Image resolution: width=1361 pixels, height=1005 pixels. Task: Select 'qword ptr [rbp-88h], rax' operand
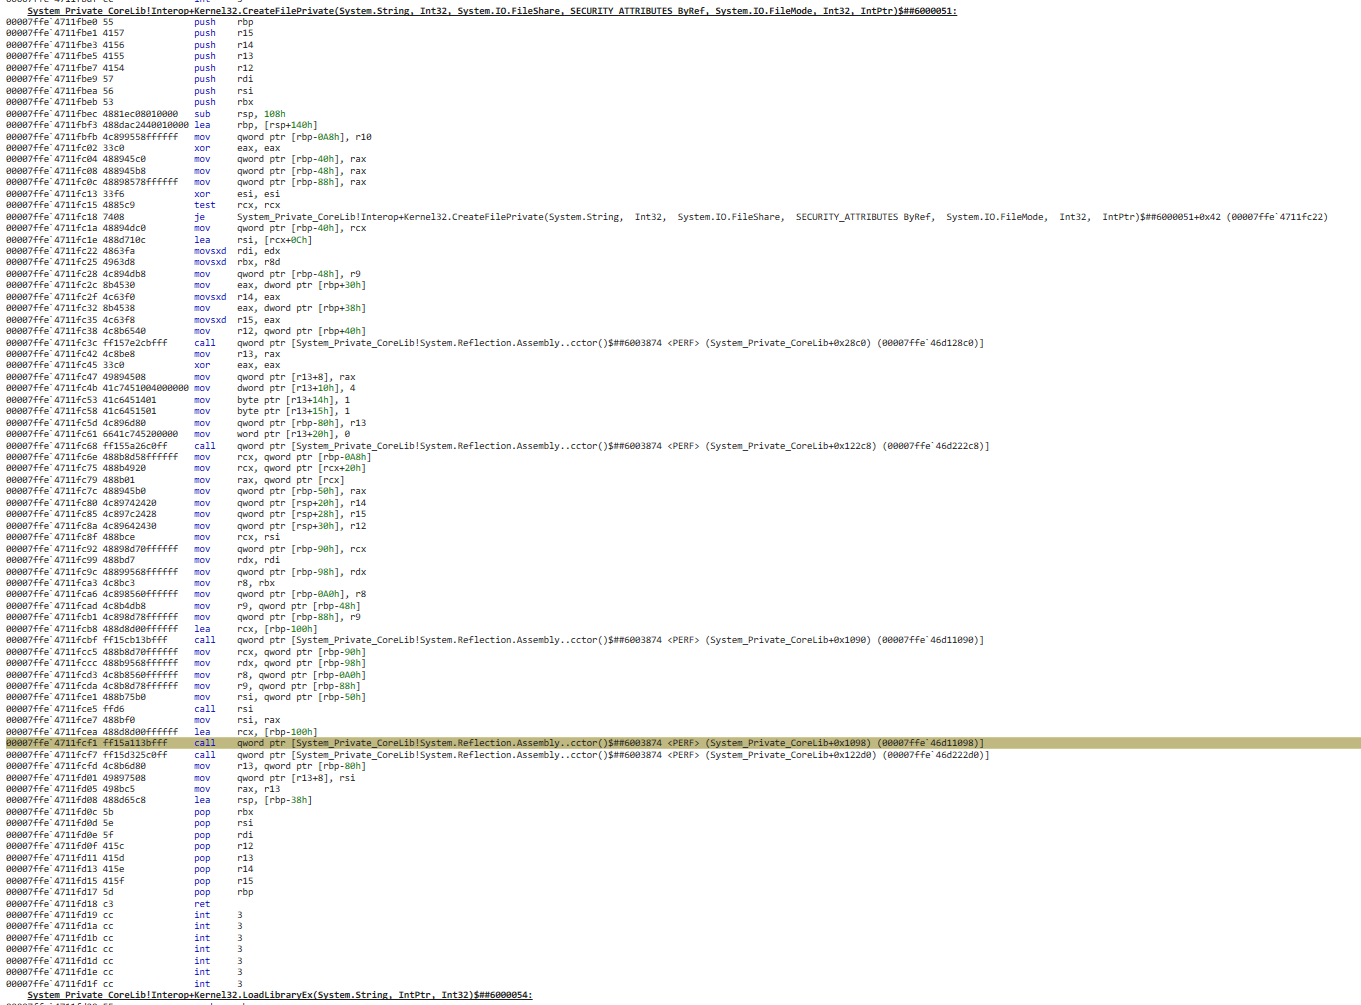pyautogui.click(x=301, y=182)
